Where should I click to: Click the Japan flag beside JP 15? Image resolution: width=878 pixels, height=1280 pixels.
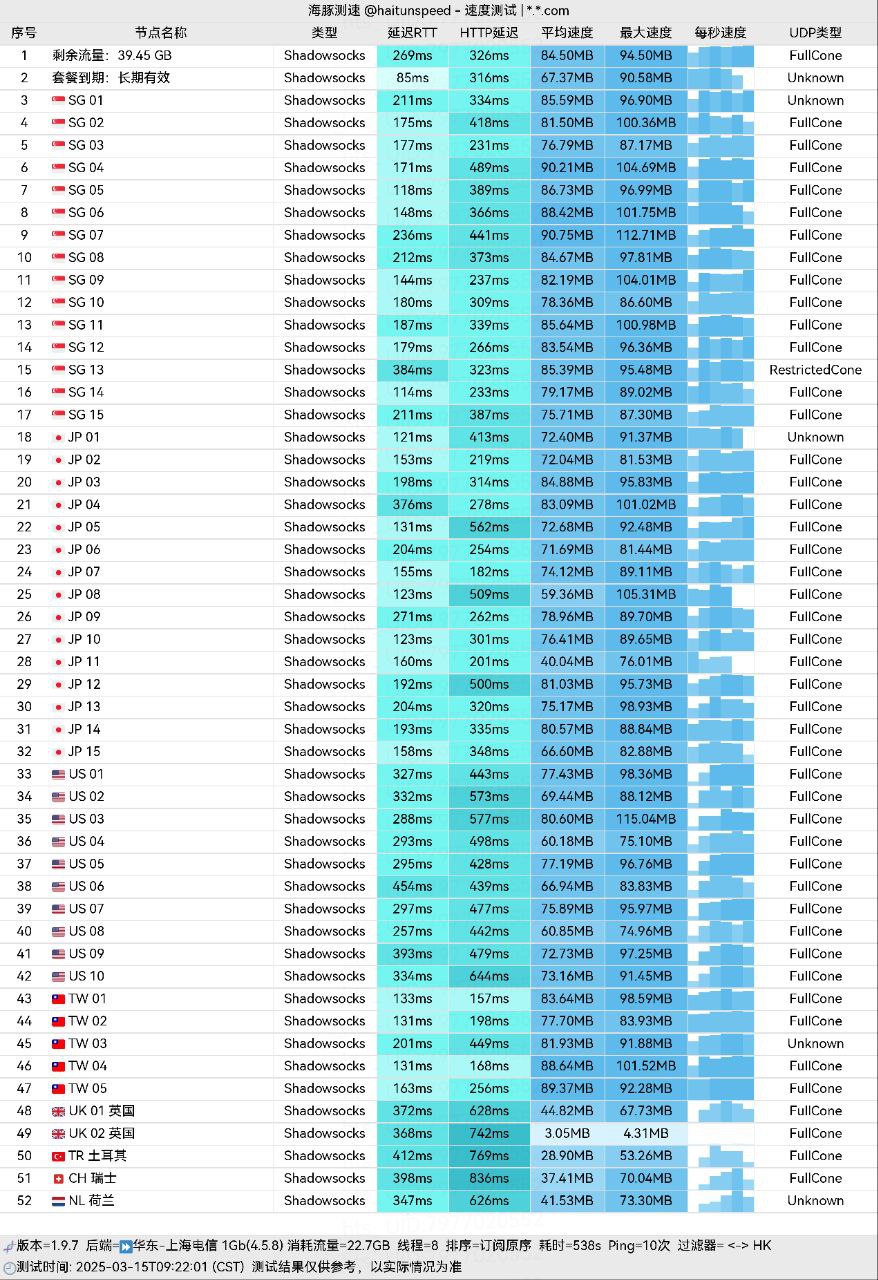pyautogui.click(x=58, y=752)
